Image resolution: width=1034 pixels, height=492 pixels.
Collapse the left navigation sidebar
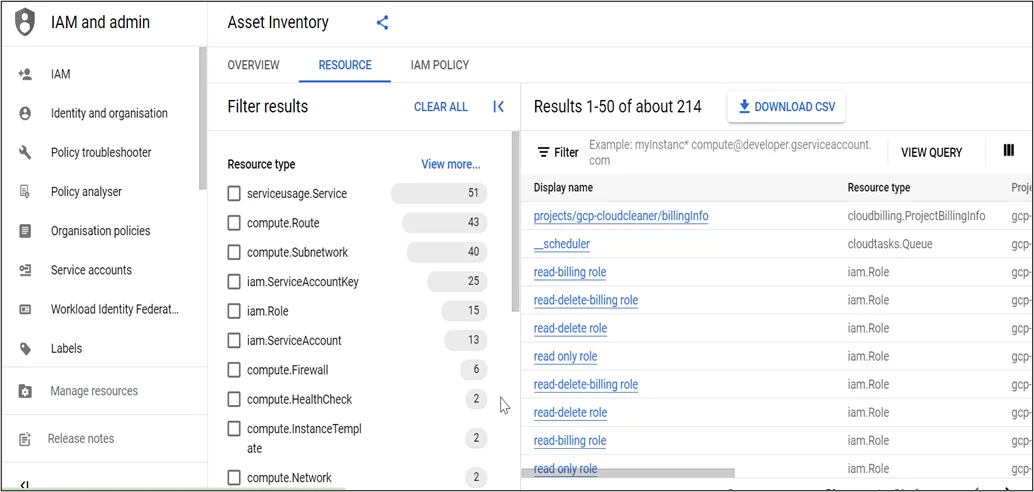point(24,485)
